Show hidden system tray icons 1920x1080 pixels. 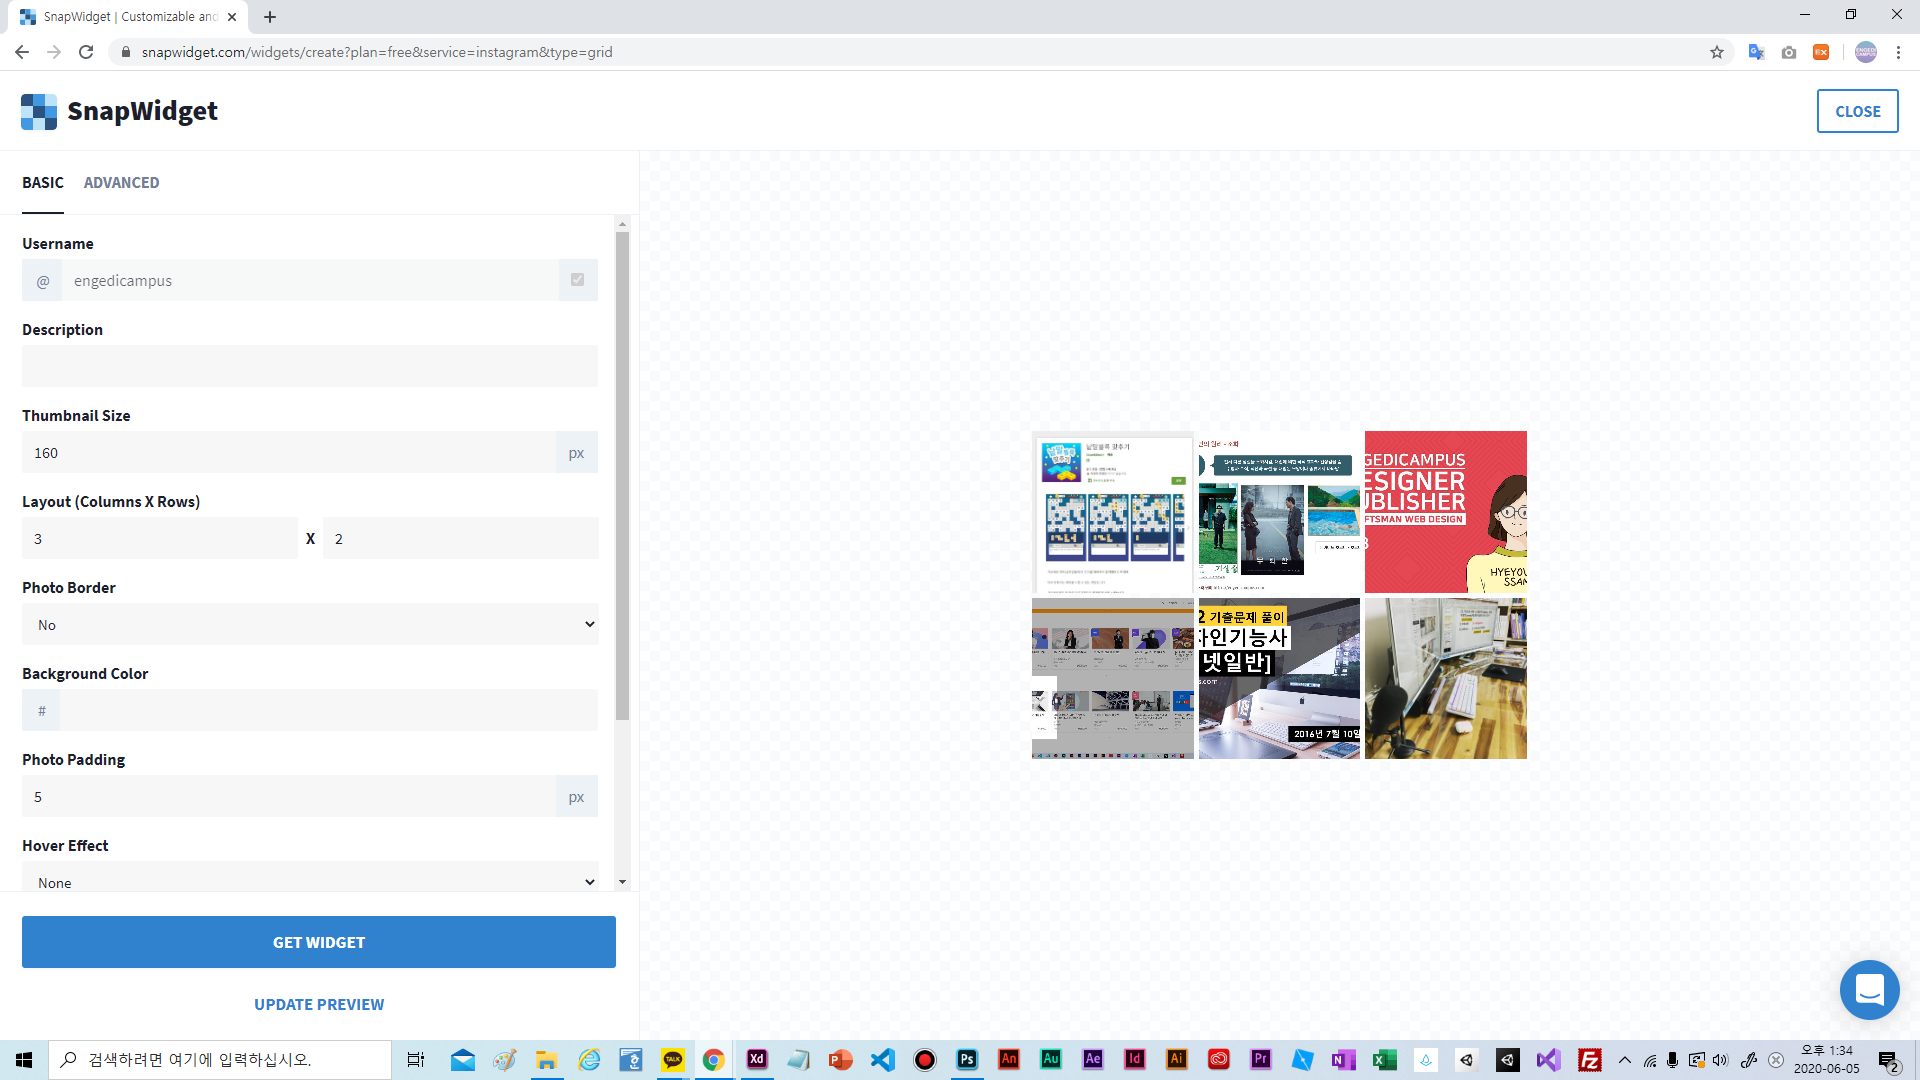click(1625, 1060)
